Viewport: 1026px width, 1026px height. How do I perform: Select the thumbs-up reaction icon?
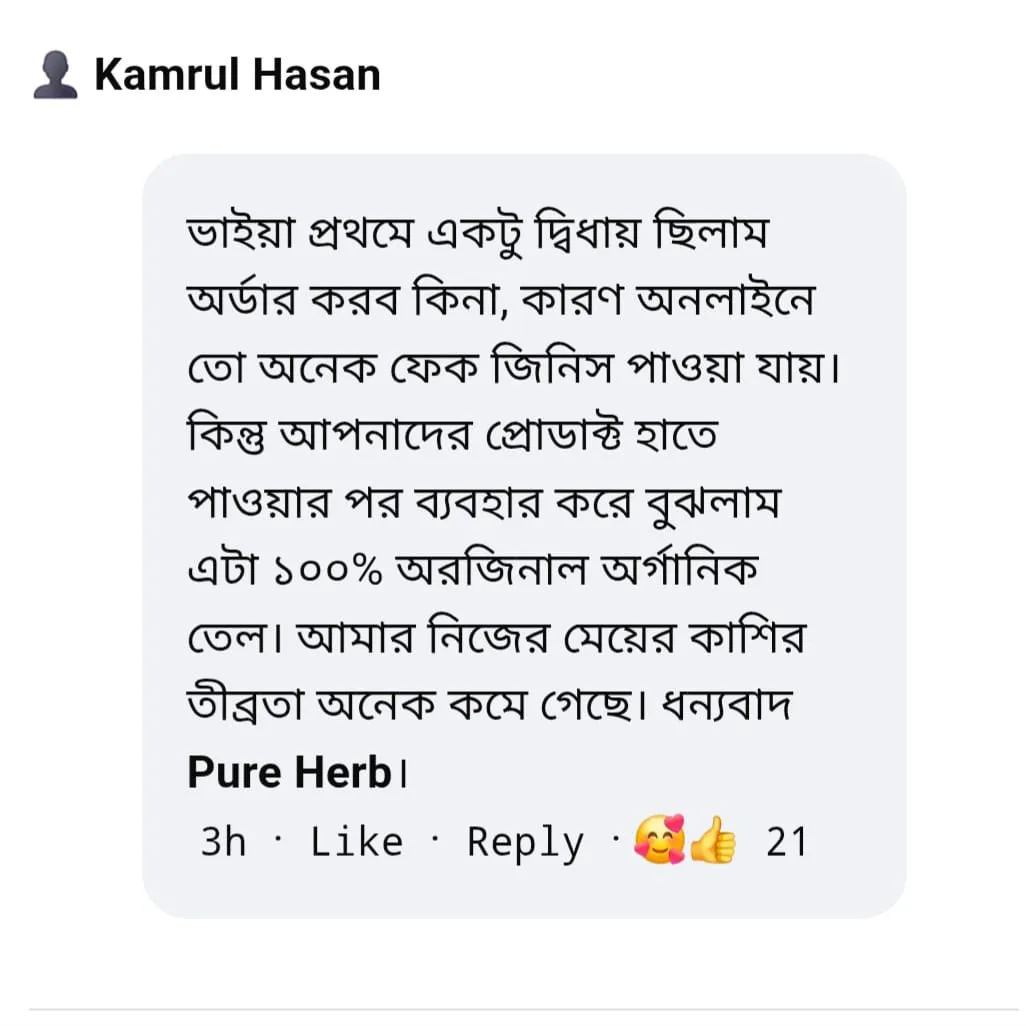pyautogui.click(x=713, y=840)
